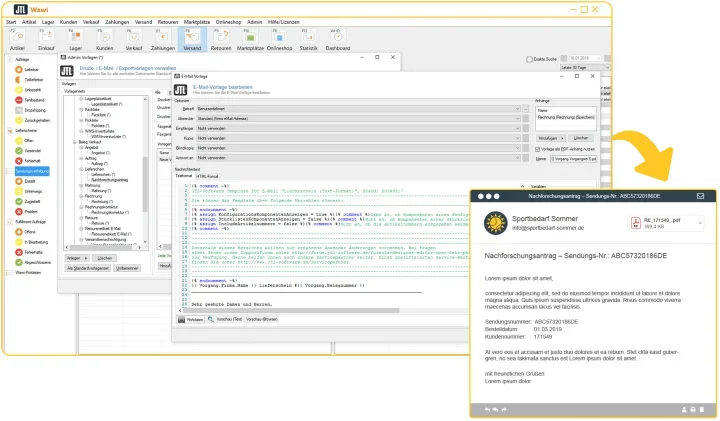Click the PDF attachment icon RE_171549
The image size is (720, 421).
click(636, 223)
